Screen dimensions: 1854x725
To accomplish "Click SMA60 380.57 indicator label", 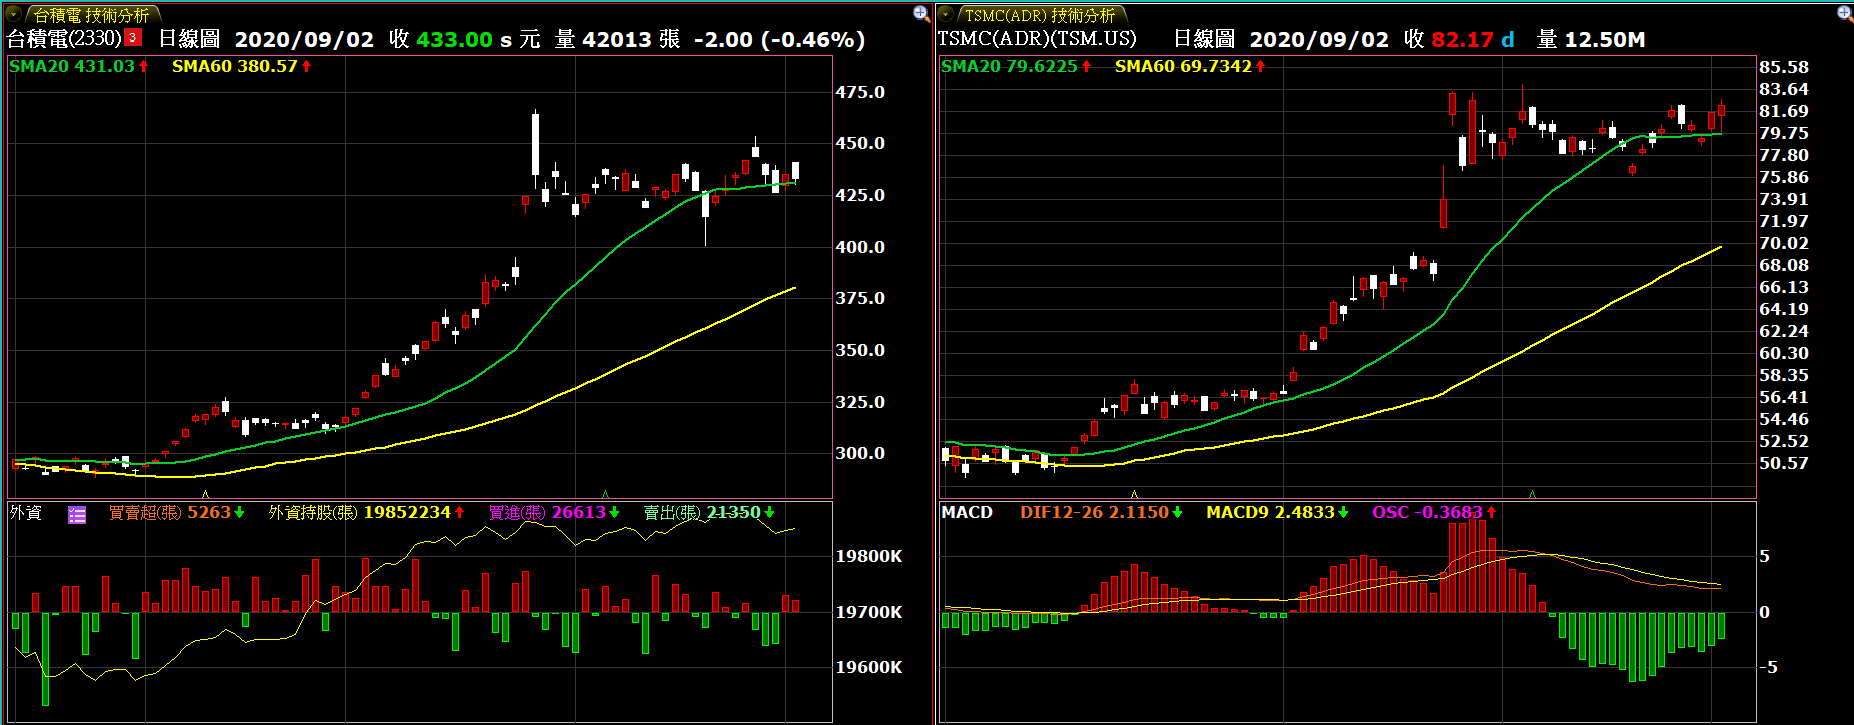I will (241, 66).
